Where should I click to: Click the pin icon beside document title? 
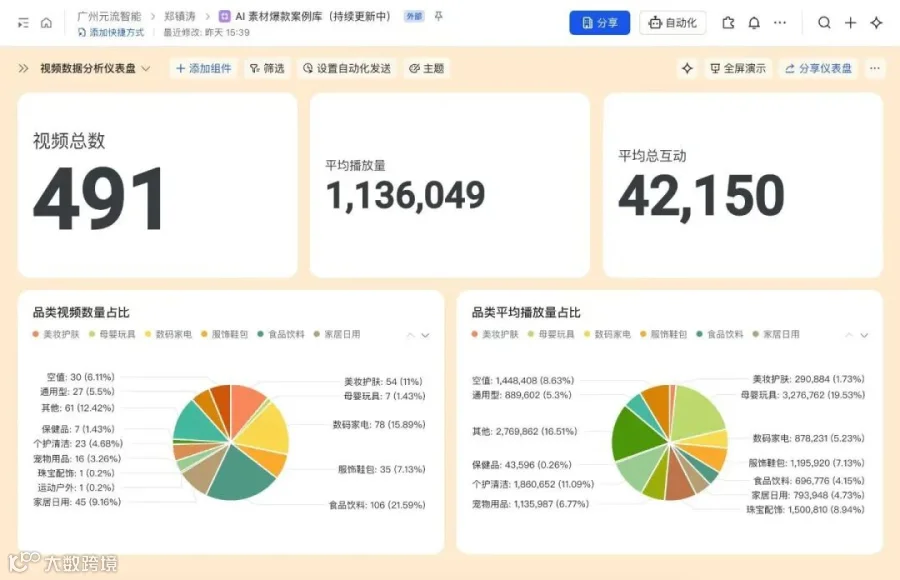(x=439, y=16)
